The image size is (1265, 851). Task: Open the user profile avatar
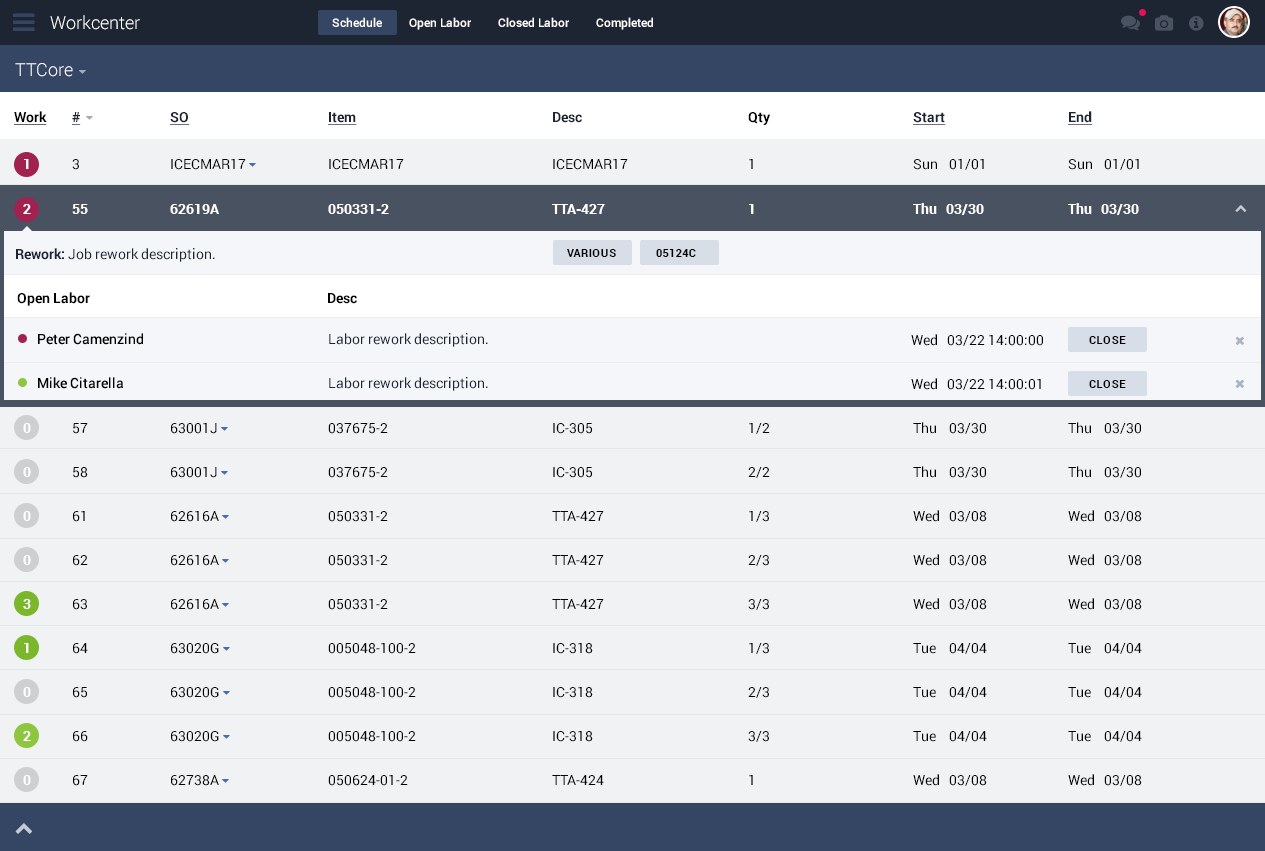pyautogui.click(x=1234, y=22)
